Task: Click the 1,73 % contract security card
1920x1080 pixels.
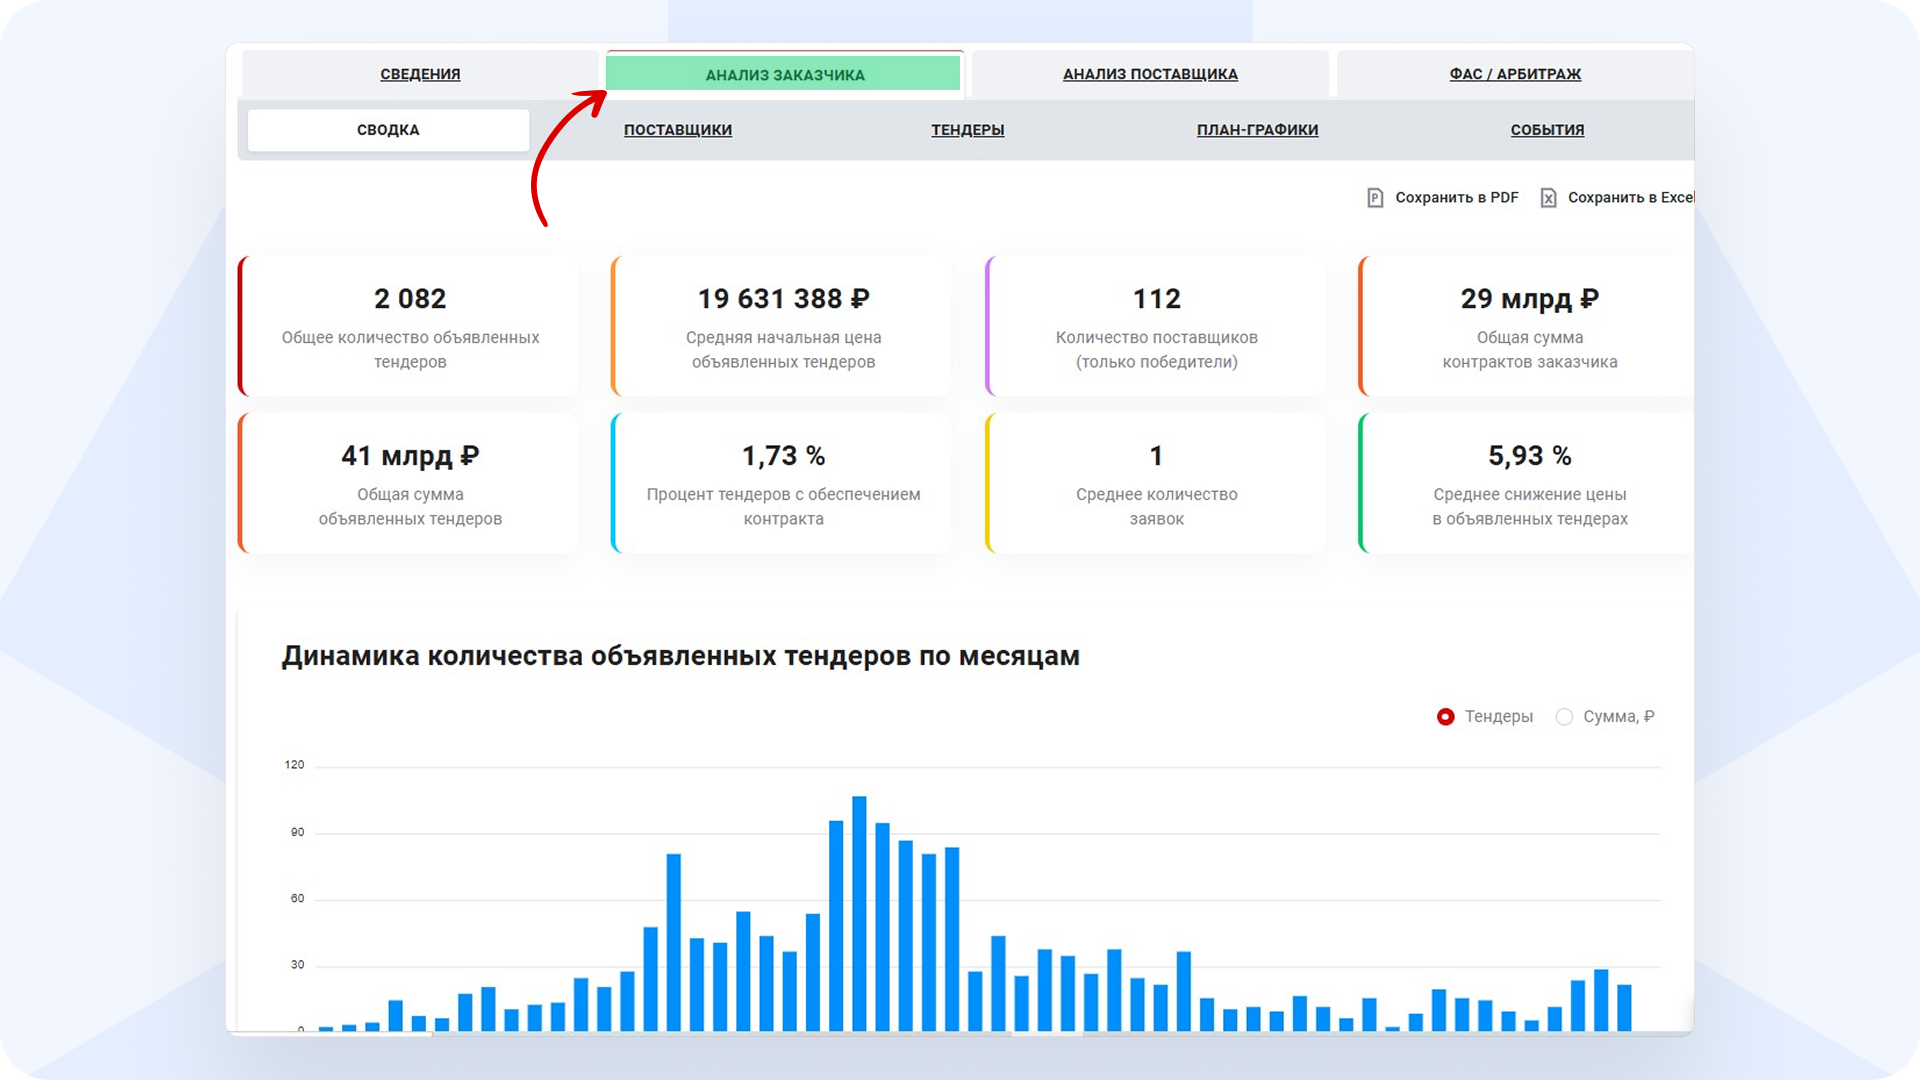Action: tap(782, 483)
